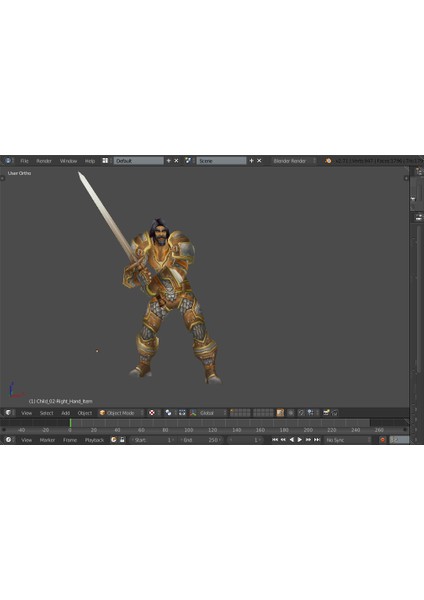The height and width of the screenshot is (600, 424).
Task: Click the Start frame field
Action: [152, 440]
